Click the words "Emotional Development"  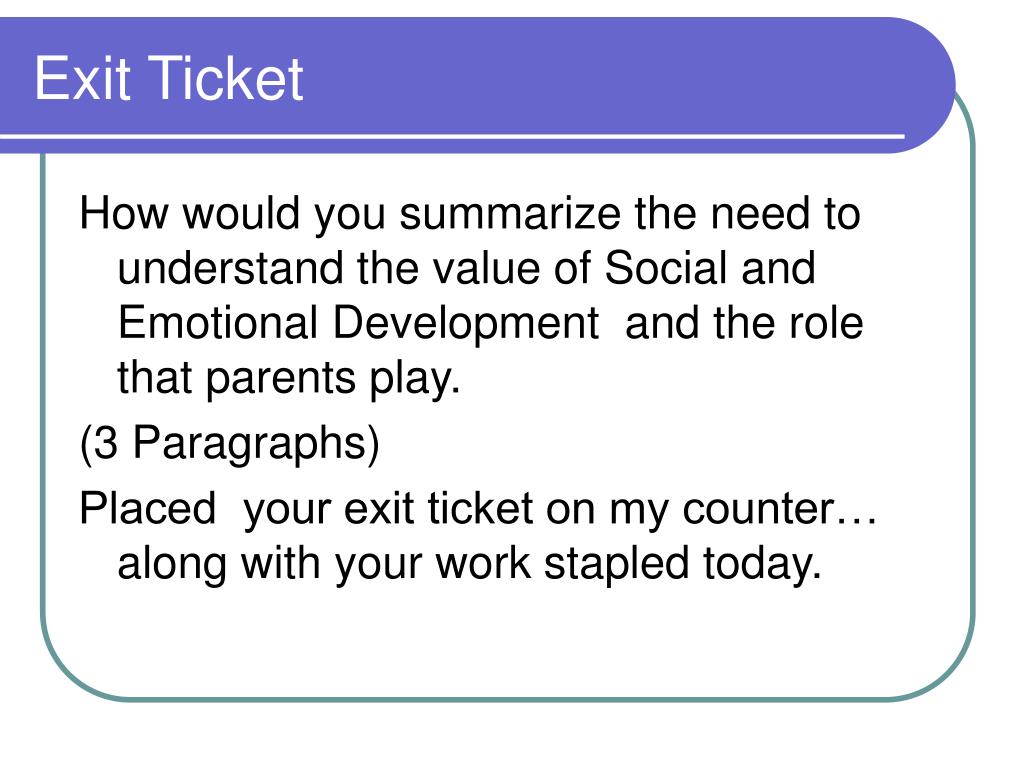tap(358, 323)
